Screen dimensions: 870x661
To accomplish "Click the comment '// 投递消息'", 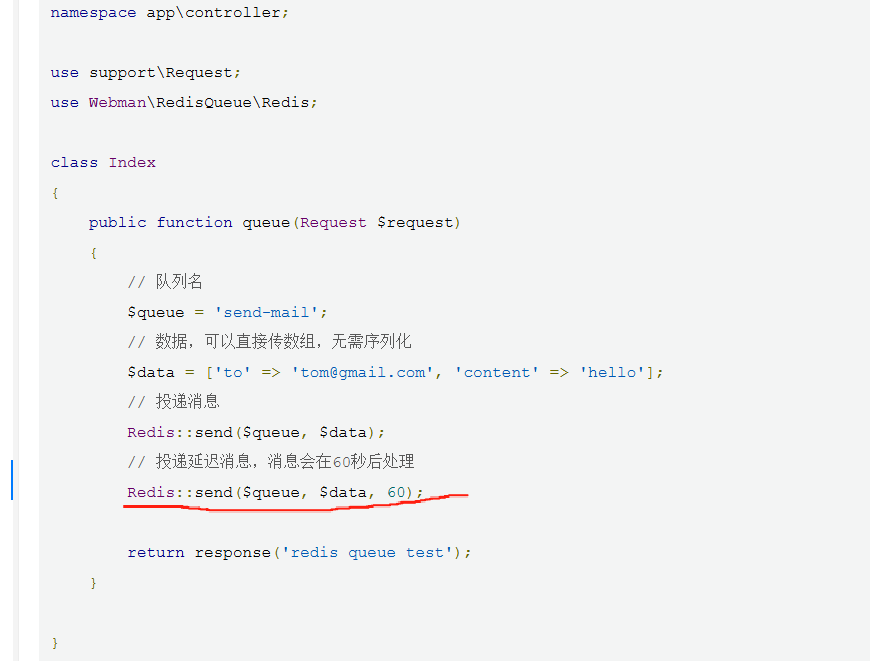I will coord(174,401).
